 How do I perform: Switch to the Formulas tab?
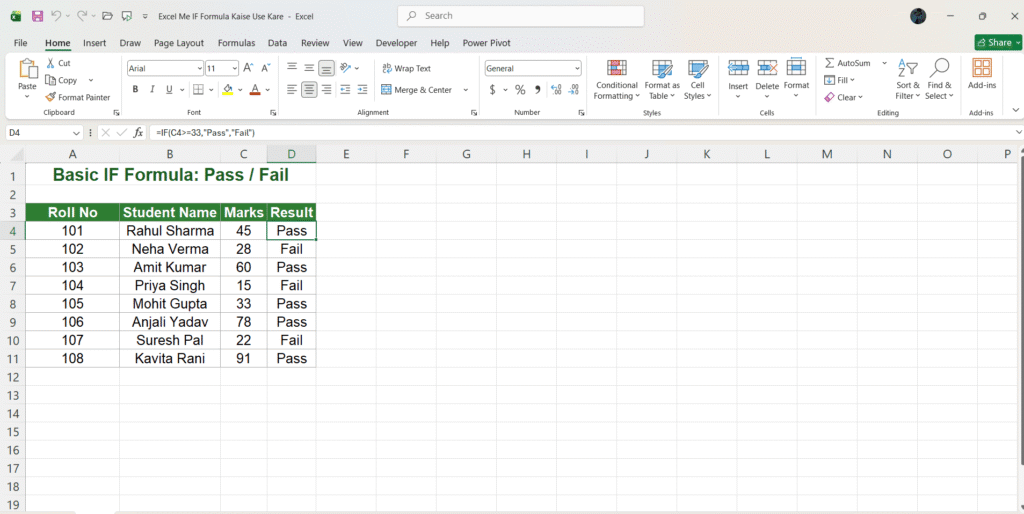pyautogui.click(x=236, y=43)
